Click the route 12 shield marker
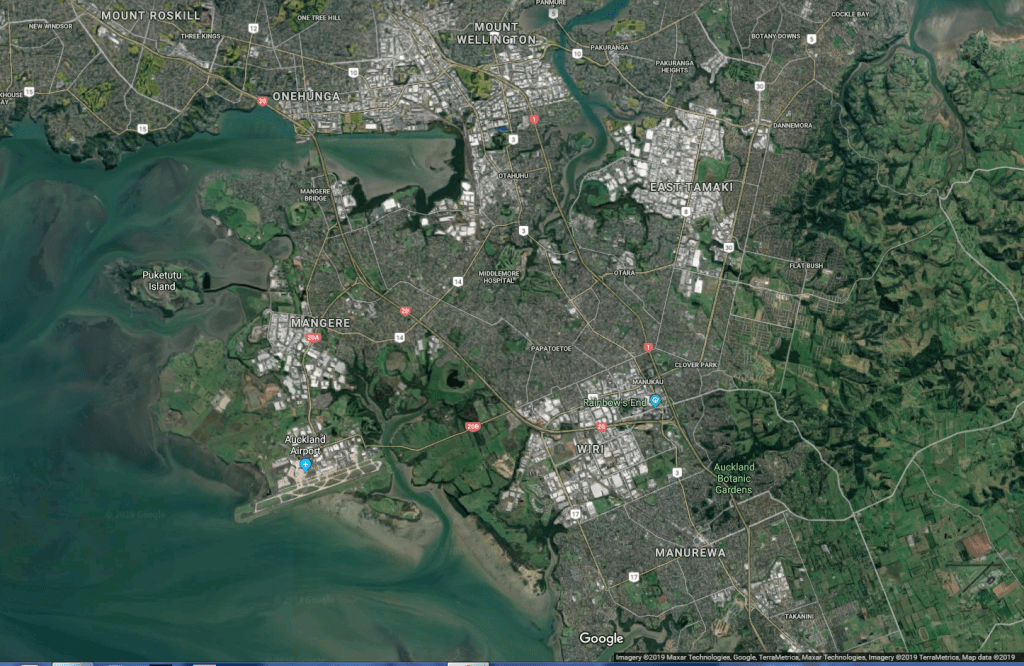1024x666 pixels. point(252,29)
